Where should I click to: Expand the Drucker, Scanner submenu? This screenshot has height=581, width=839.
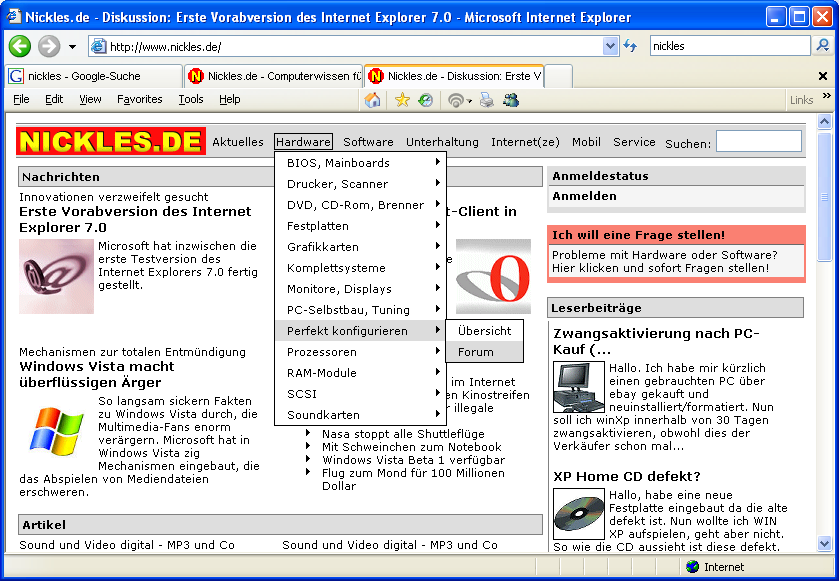click(360, 184)
